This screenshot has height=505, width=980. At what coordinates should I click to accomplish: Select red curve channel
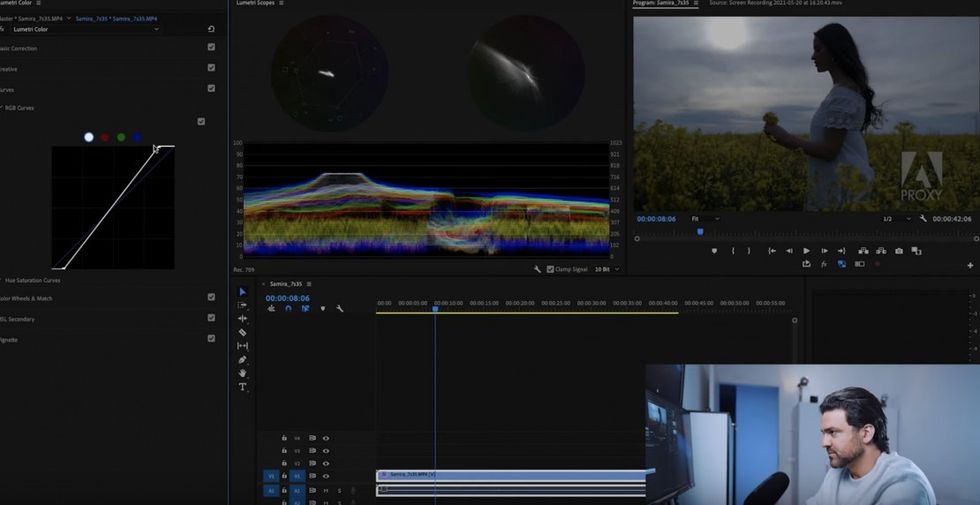click(x=105, y=137)
